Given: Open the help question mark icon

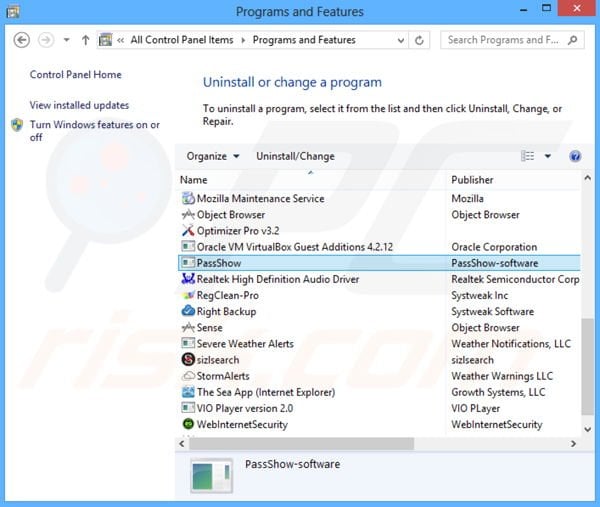Looking at the screenshot, I should pyautogui.click(x=575, y=156).
